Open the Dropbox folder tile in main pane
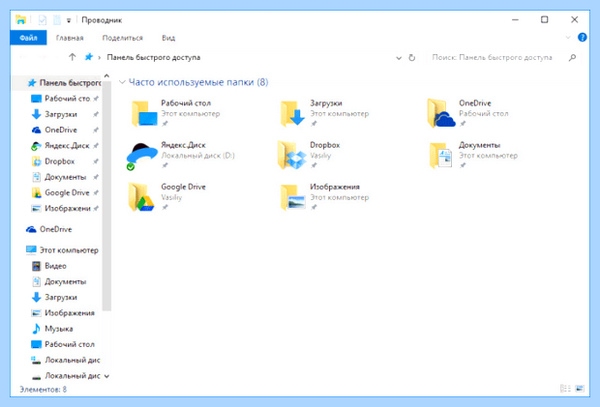600x407 pixels. click(309, 155)
